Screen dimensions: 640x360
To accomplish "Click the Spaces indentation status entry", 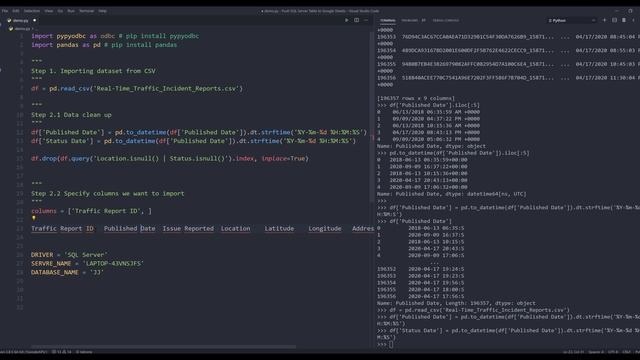I will [596, 352].
